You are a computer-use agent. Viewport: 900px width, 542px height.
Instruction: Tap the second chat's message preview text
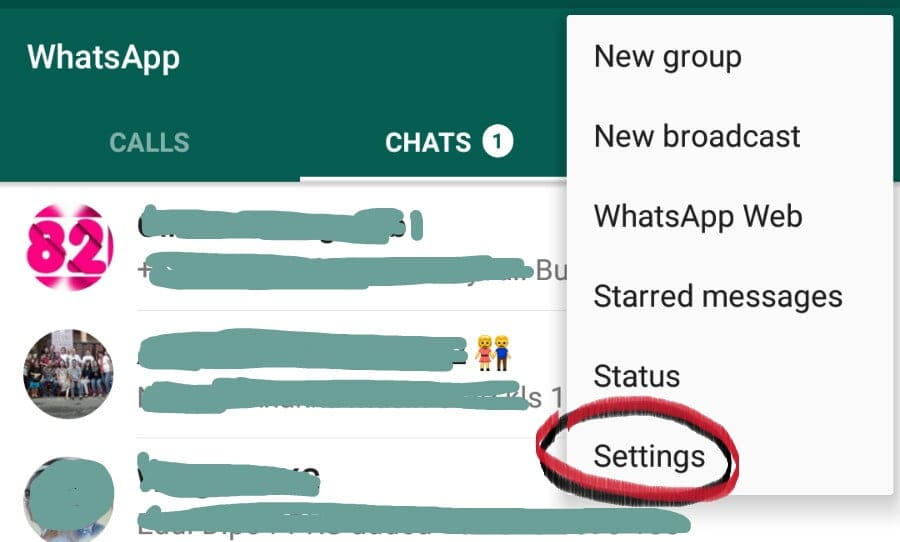[350, 396]
